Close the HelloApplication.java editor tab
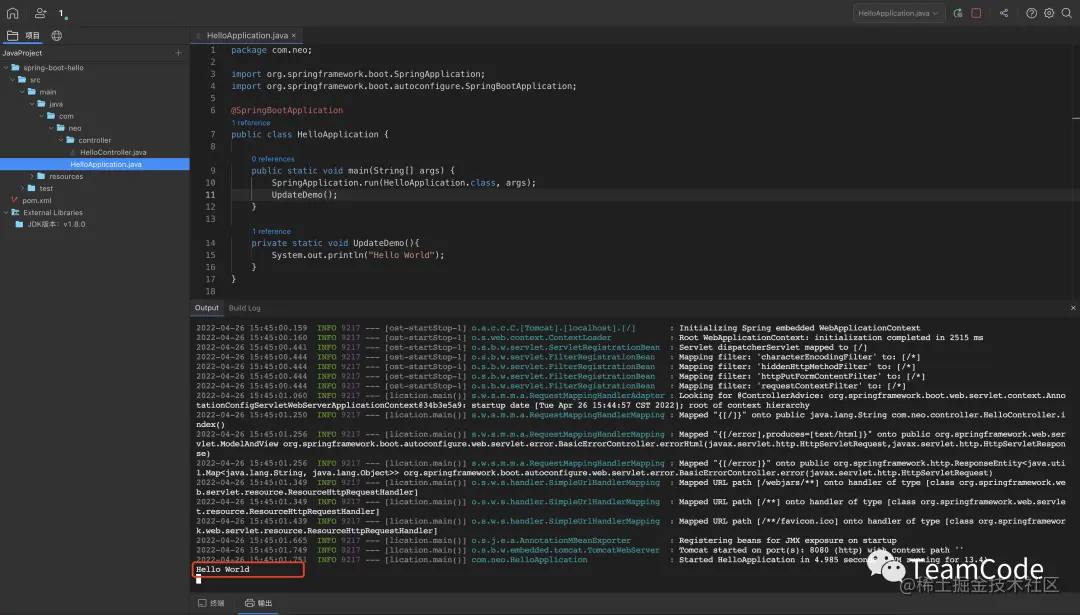Screen dimensions: 1080x615 (x=294, y=36)
